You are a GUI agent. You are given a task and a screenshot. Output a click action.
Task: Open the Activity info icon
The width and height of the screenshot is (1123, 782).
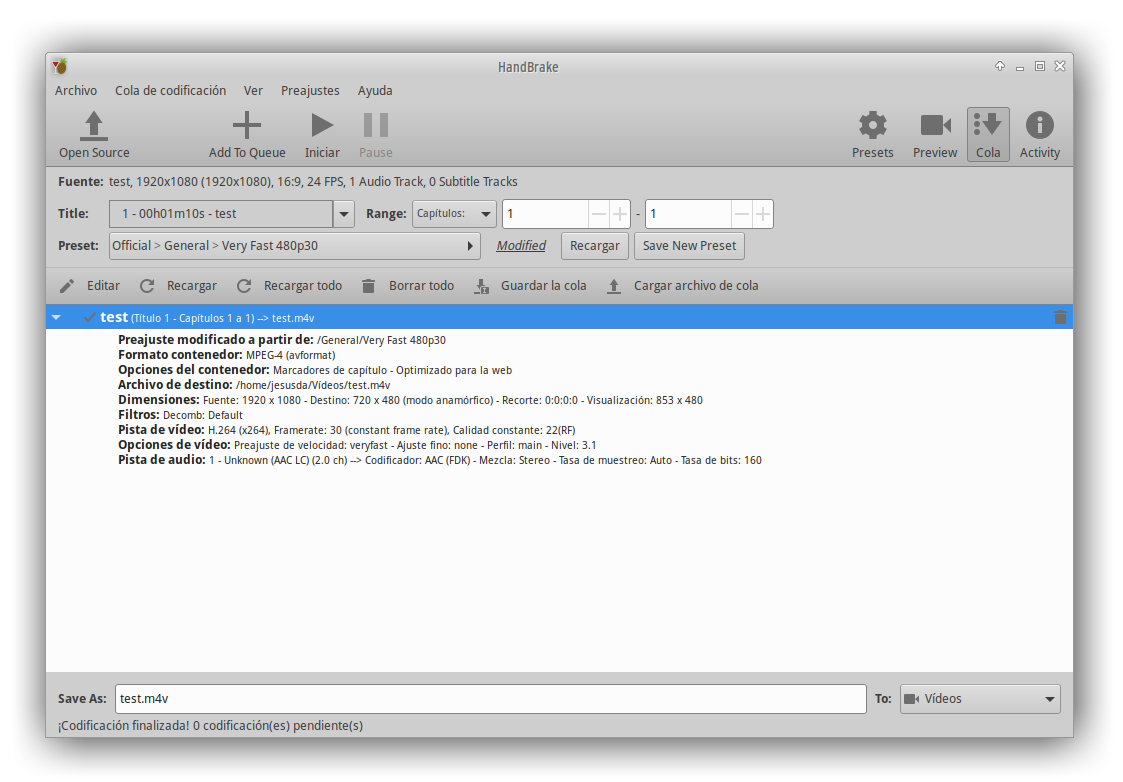pyautogui.click(x=1040, y=126)
